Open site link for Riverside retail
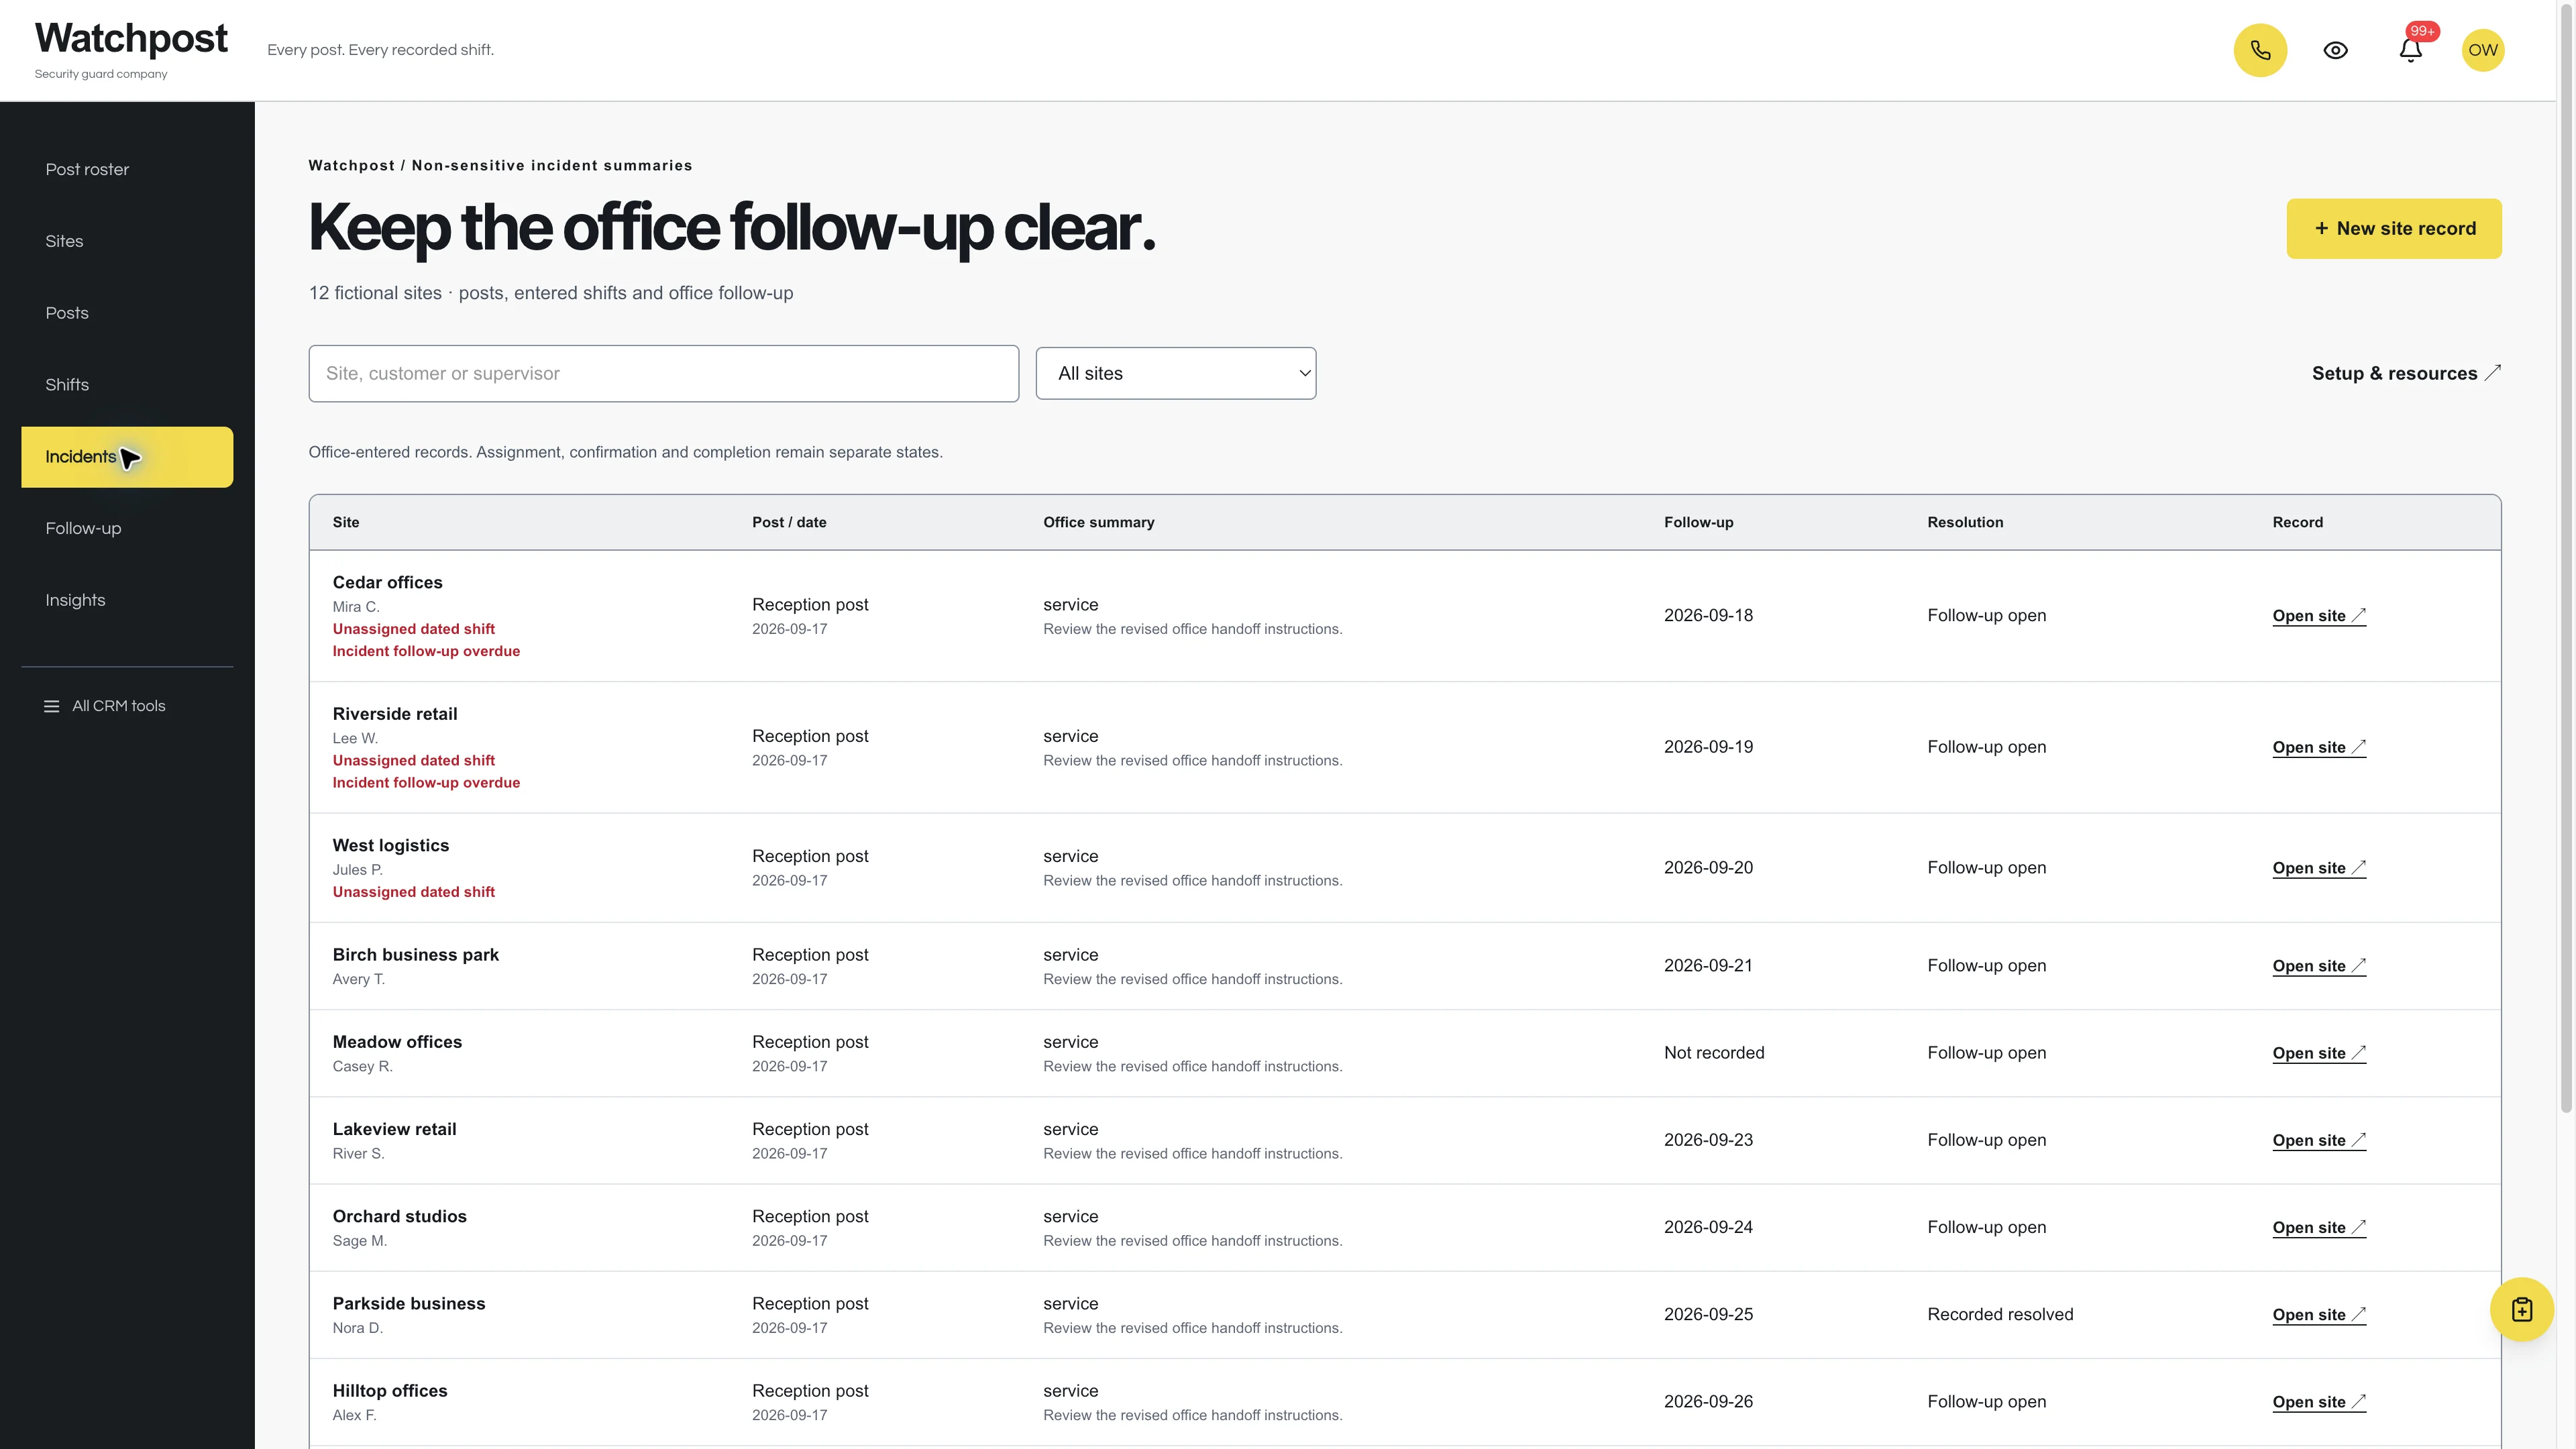 tap(2319, 747)
